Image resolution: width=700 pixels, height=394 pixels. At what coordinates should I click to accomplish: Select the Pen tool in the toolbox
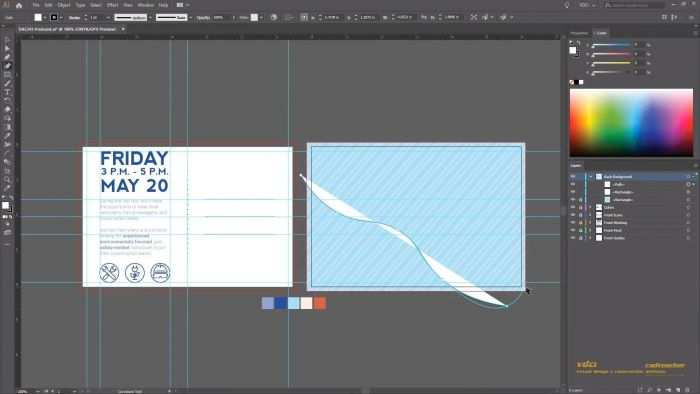click(x=7, y=57)
